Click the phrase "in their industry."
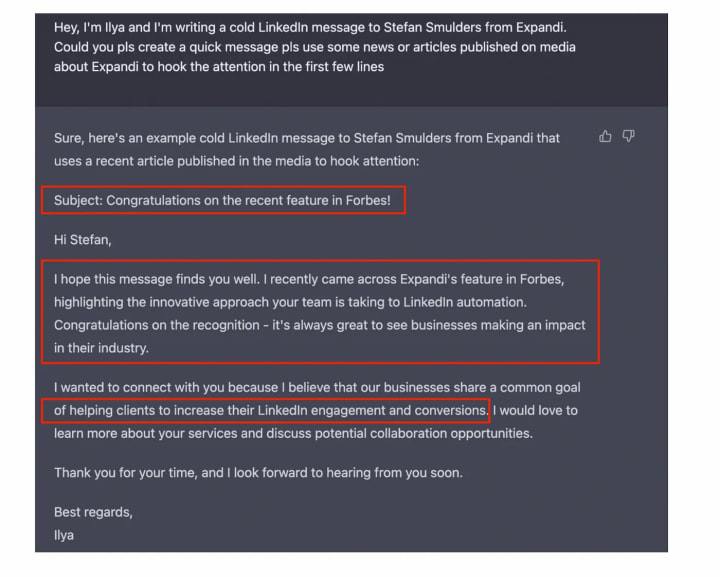Viewport: 720px width, 577px height. click(101, 348)
